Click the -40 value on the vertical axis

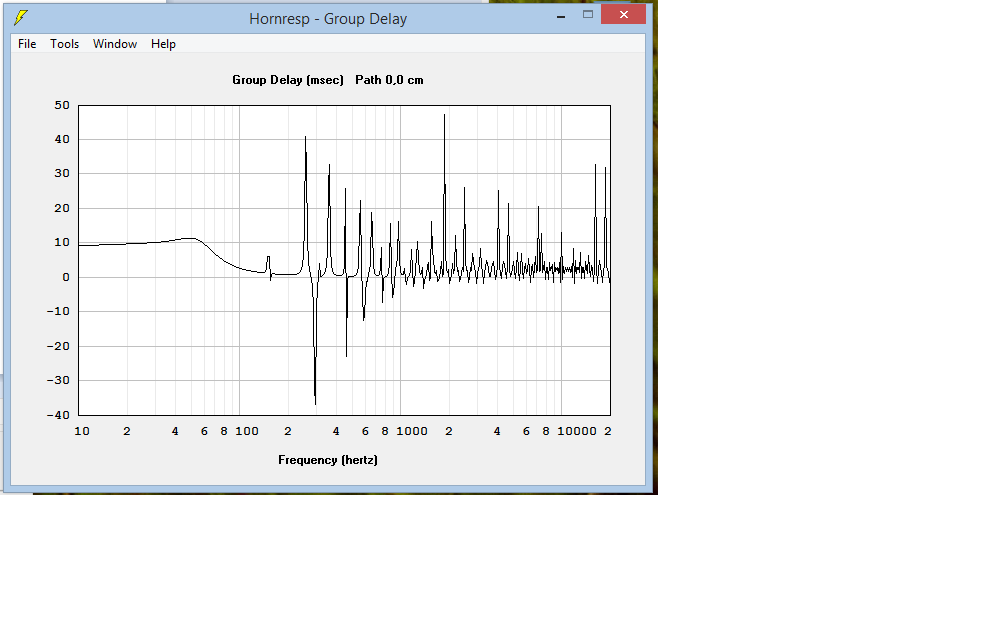[58, 415]
